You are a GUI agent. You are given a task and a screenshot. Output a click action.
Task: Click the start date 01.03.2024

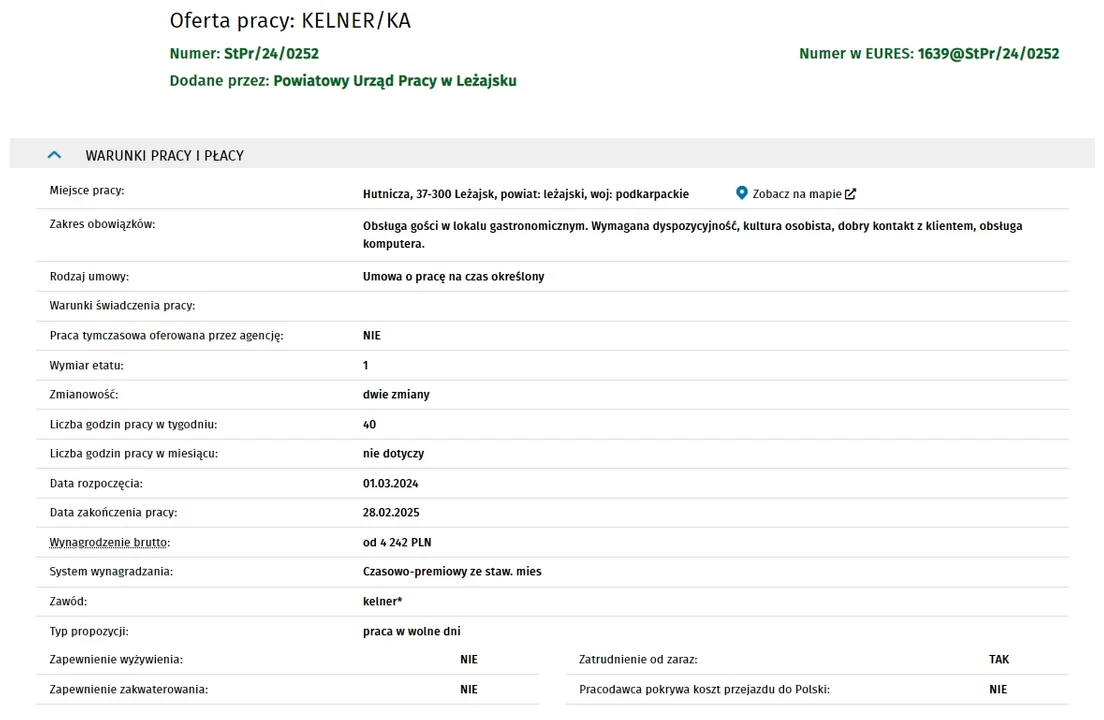tap(391, 484)
